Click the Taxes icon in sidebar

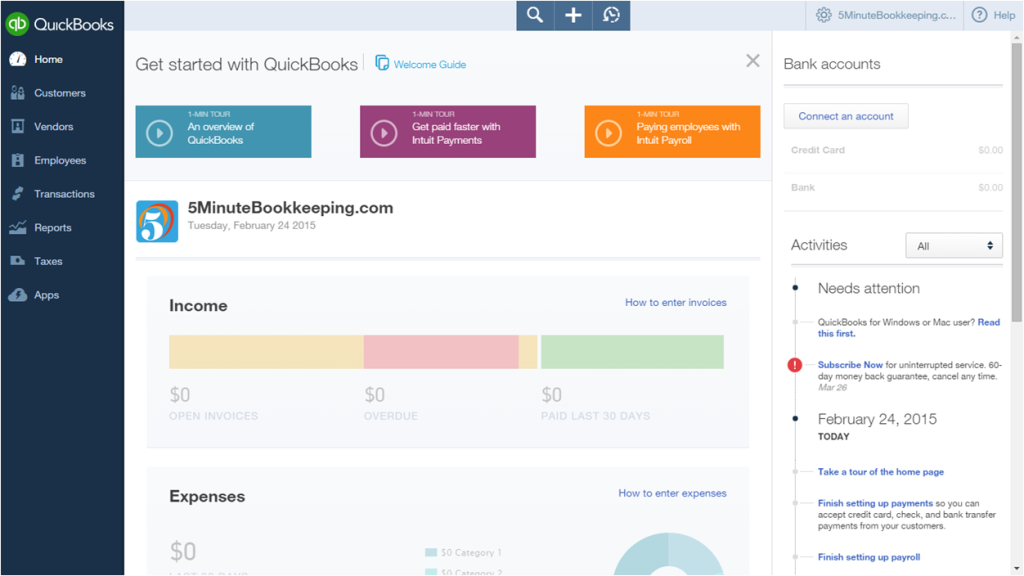coord(18,261)
